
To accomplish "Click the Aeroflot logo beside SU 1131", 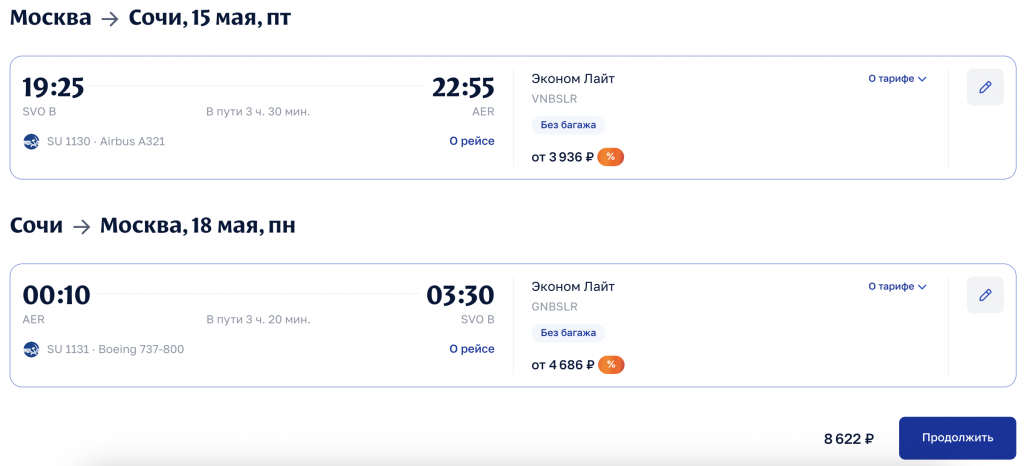I will click(x=31, y=349).
